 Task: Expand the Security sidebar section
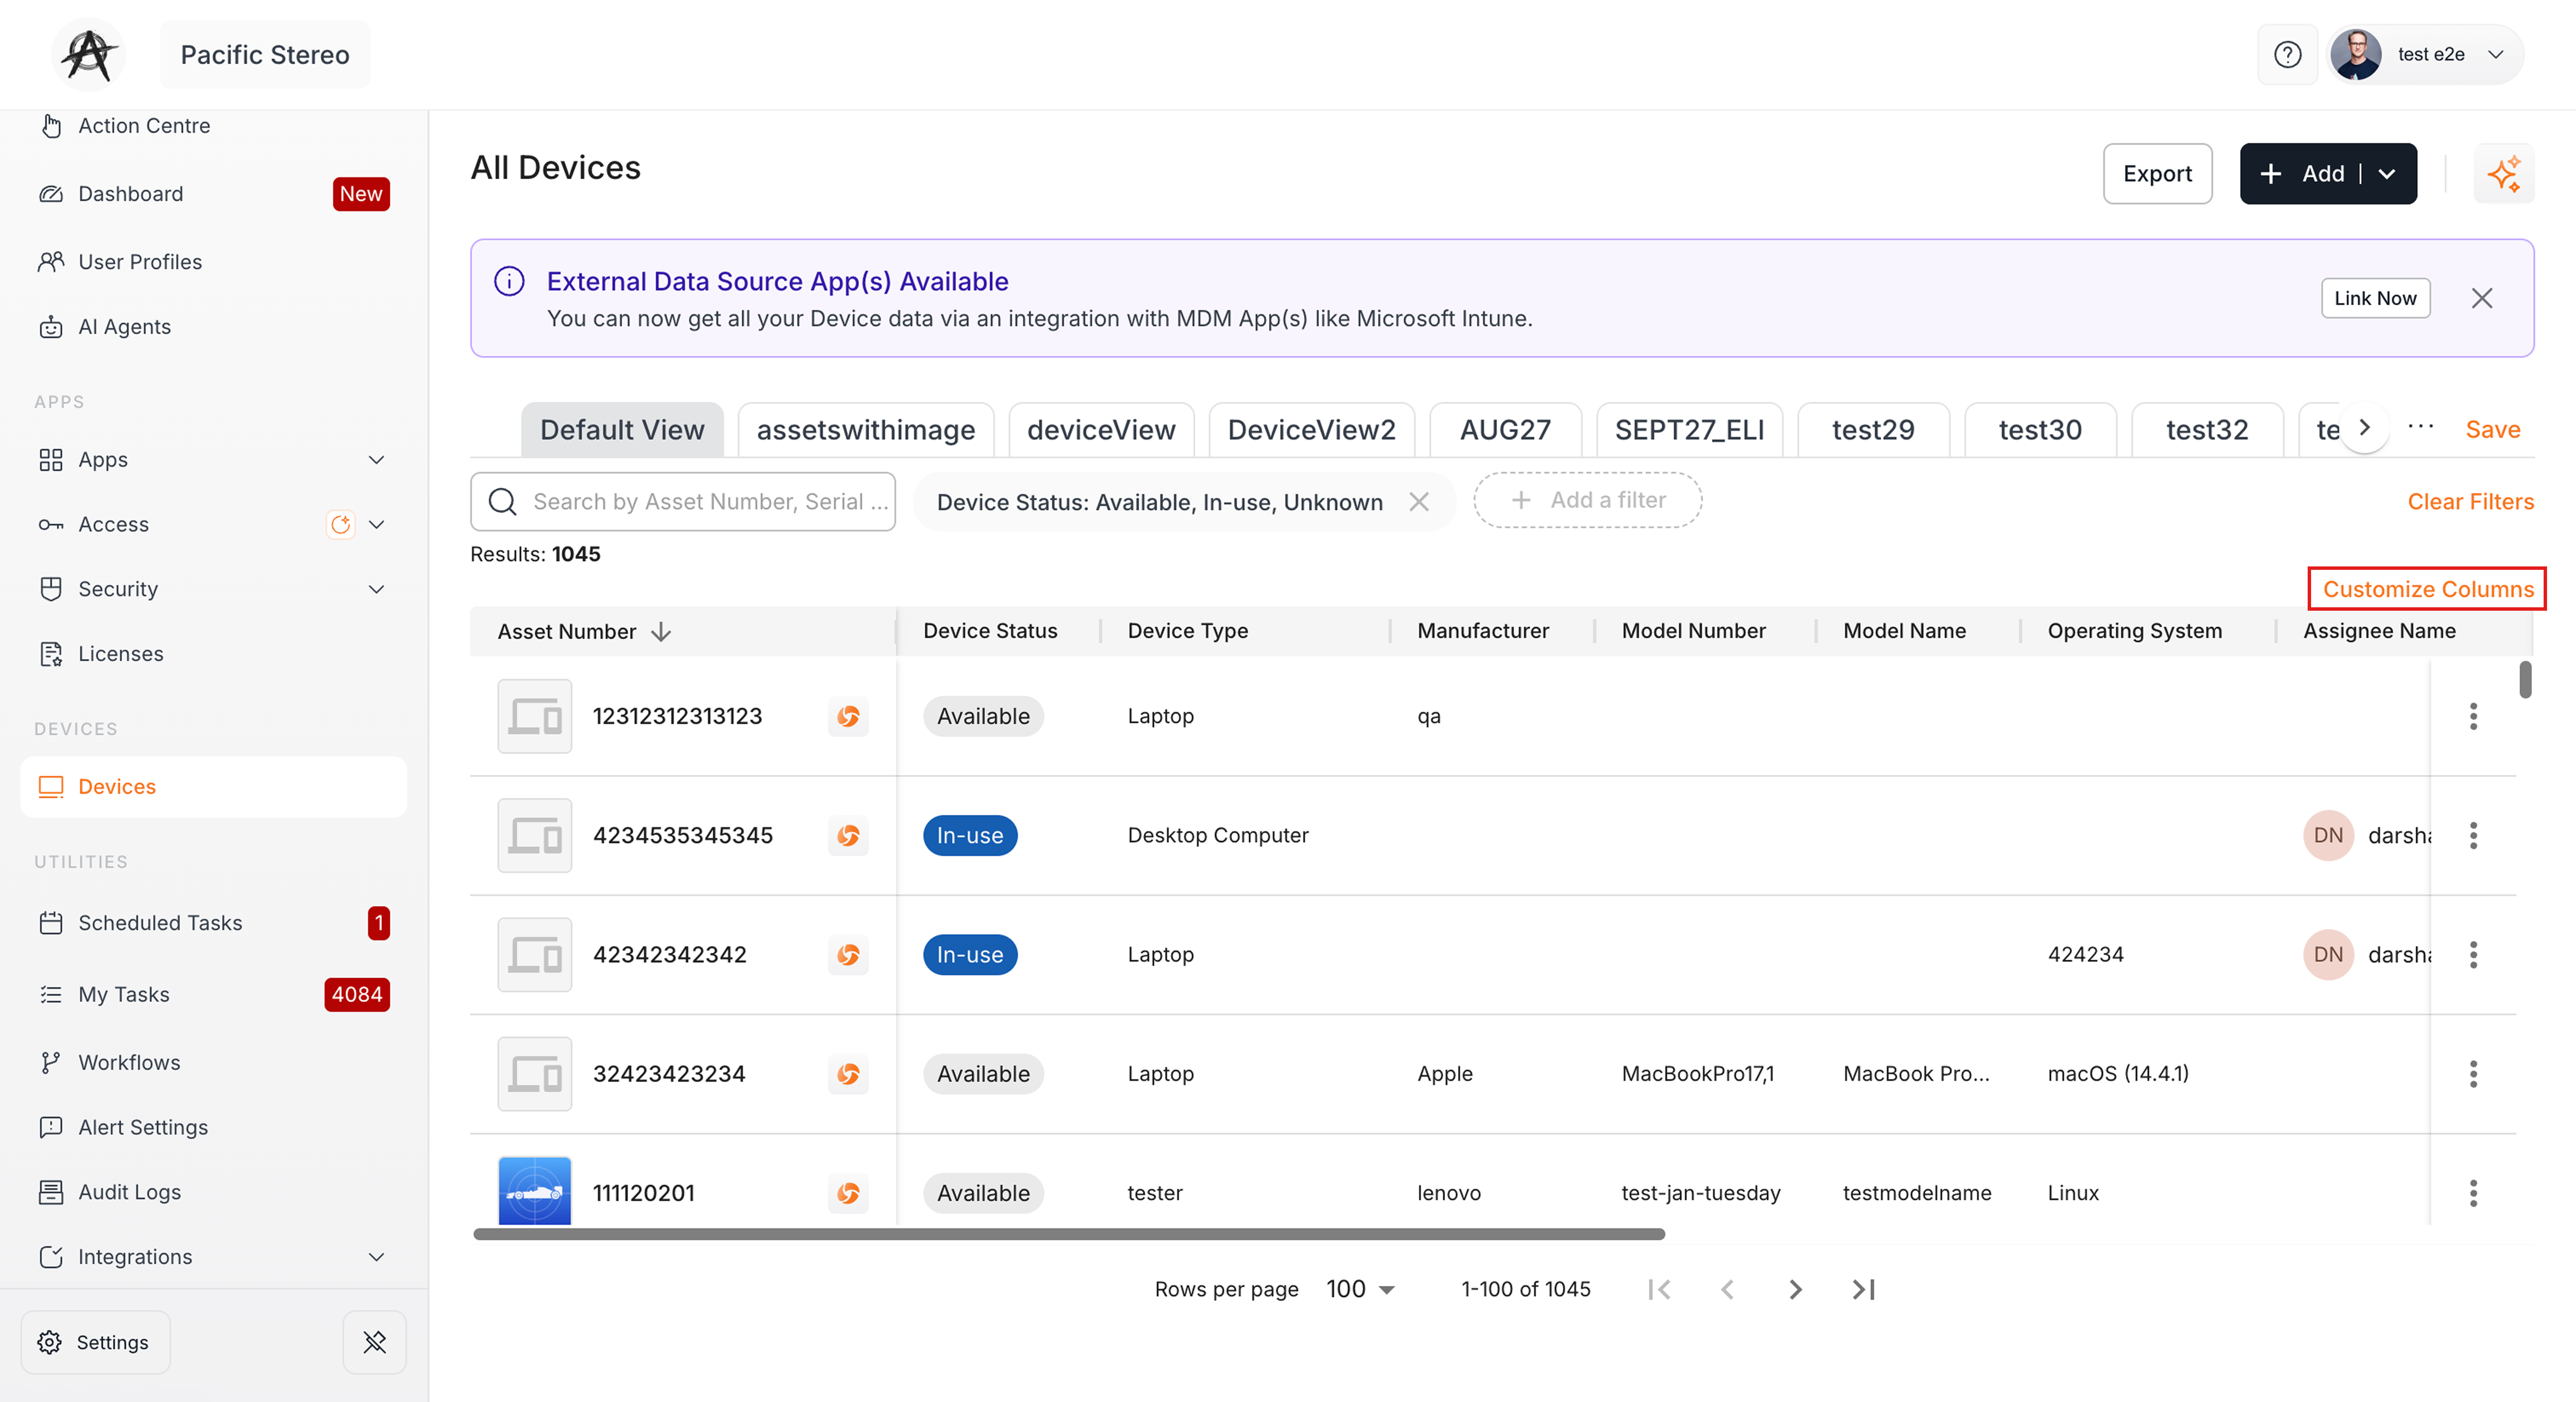(376, 589)
